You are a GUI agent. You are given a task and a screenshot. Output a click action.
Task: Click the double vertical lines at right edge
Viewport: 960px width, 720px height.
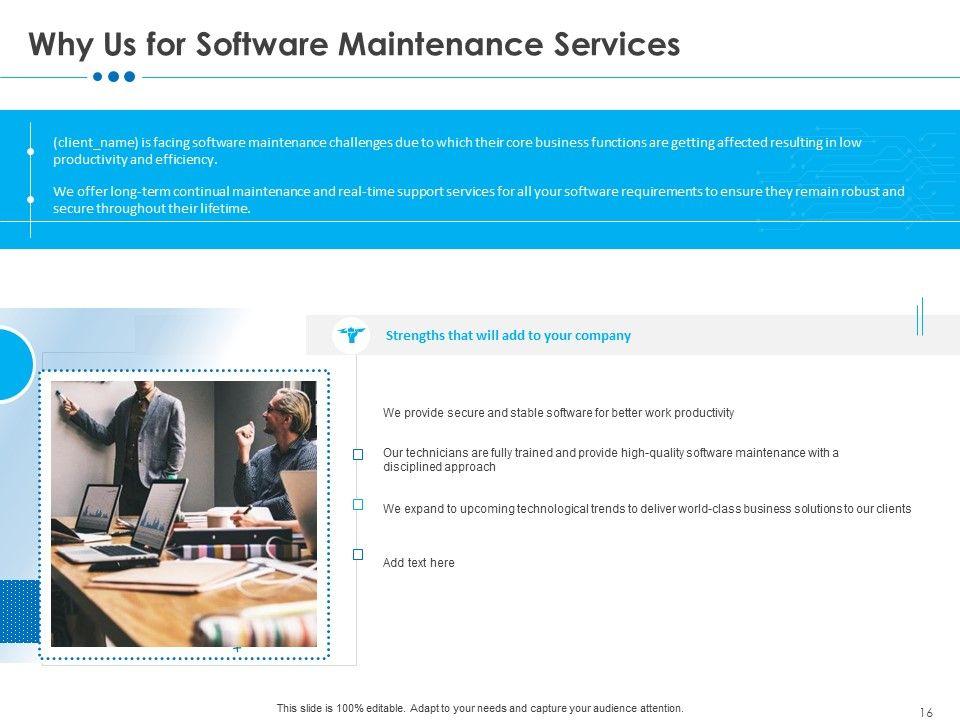point(920,316)
